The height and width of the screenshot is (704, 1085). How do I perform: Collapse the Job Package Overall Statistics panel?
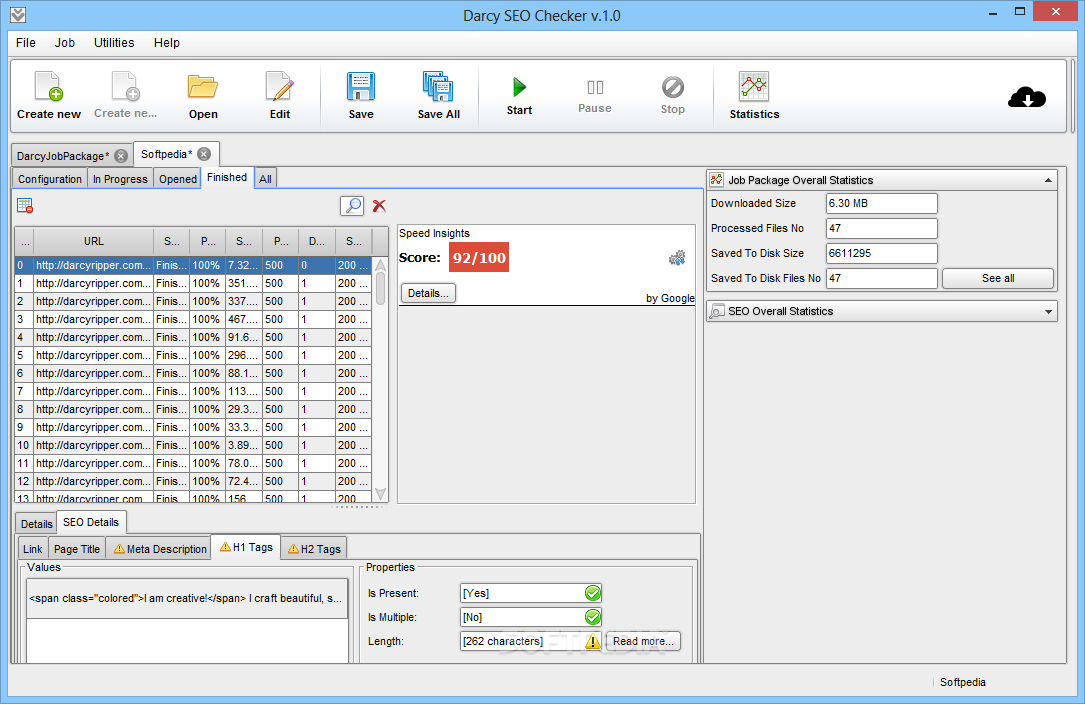(x=1048, y=180)
